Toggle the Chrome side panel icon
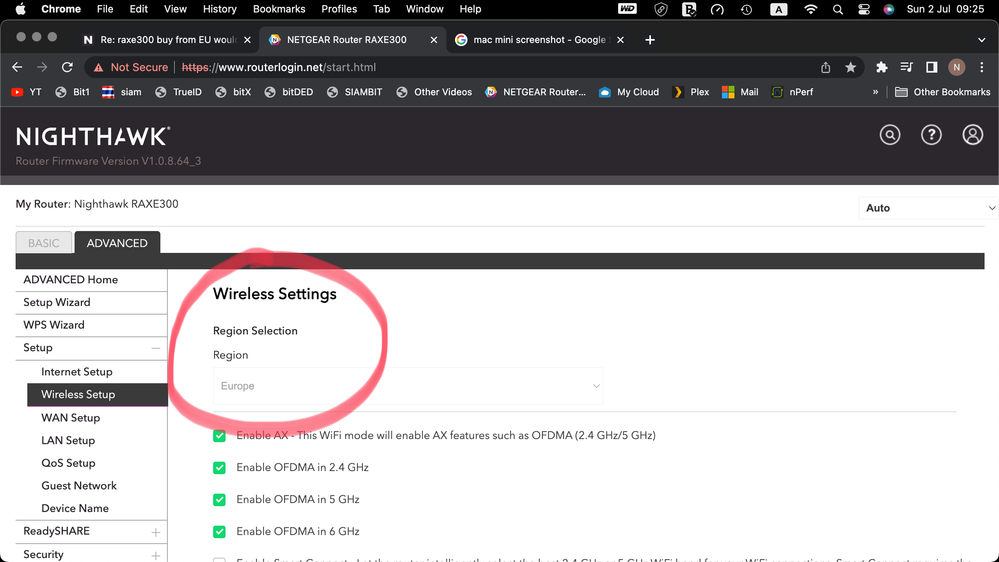999x562 pixels. (931, 67)
